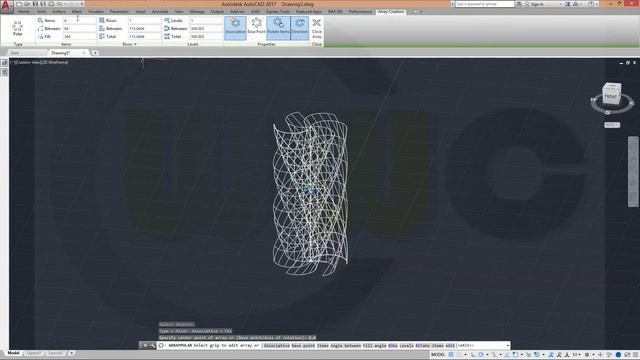
Task: Open the Quick Access toolbar dropdown arrow
Action: point(82,4)
